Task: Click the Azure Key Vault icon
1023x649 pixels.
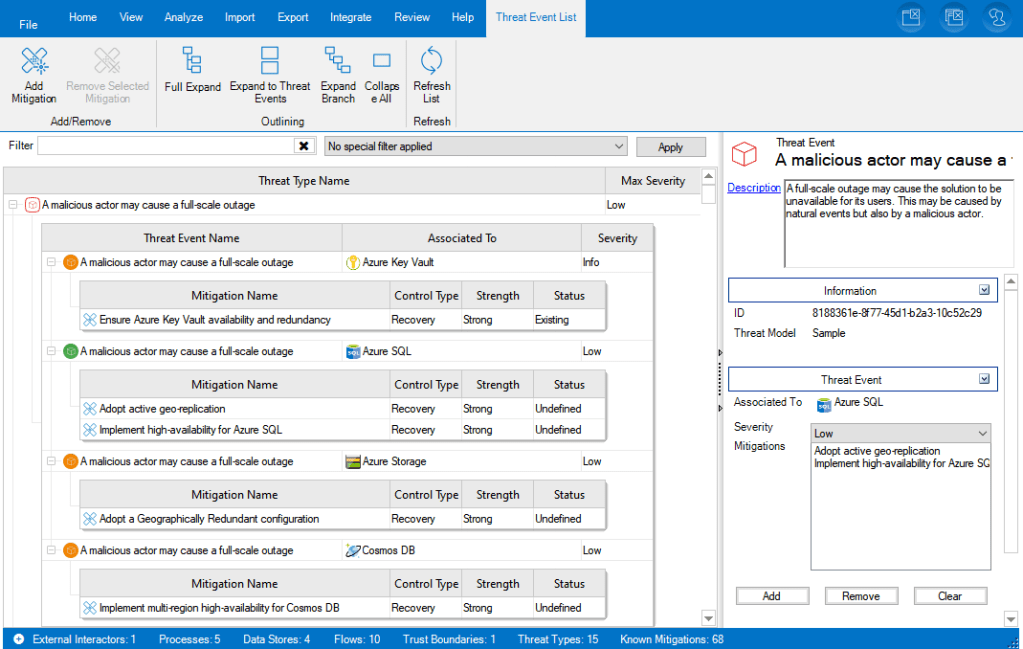Action: 353,263
